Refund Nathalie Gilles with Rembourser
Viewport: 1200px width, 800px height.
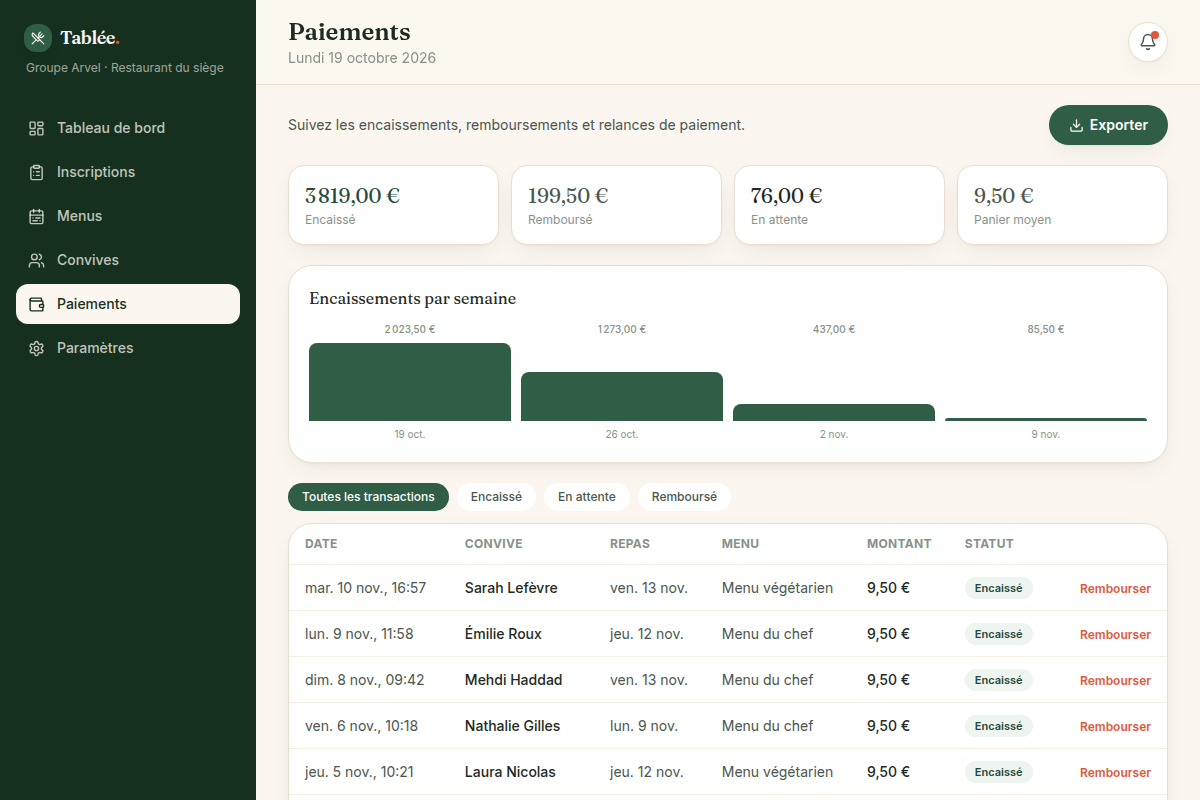tap(1115, 727)
